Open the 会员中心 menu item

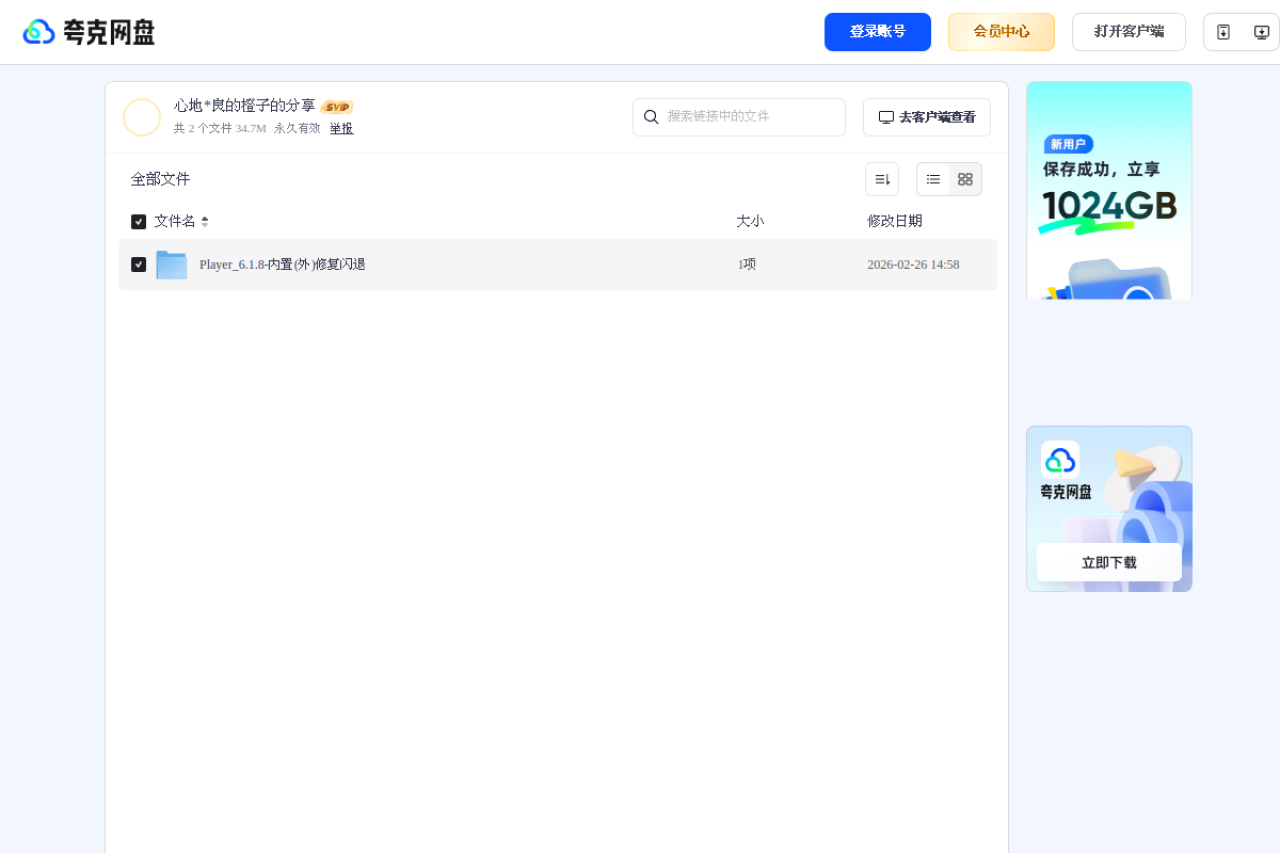coord(1001,31)
